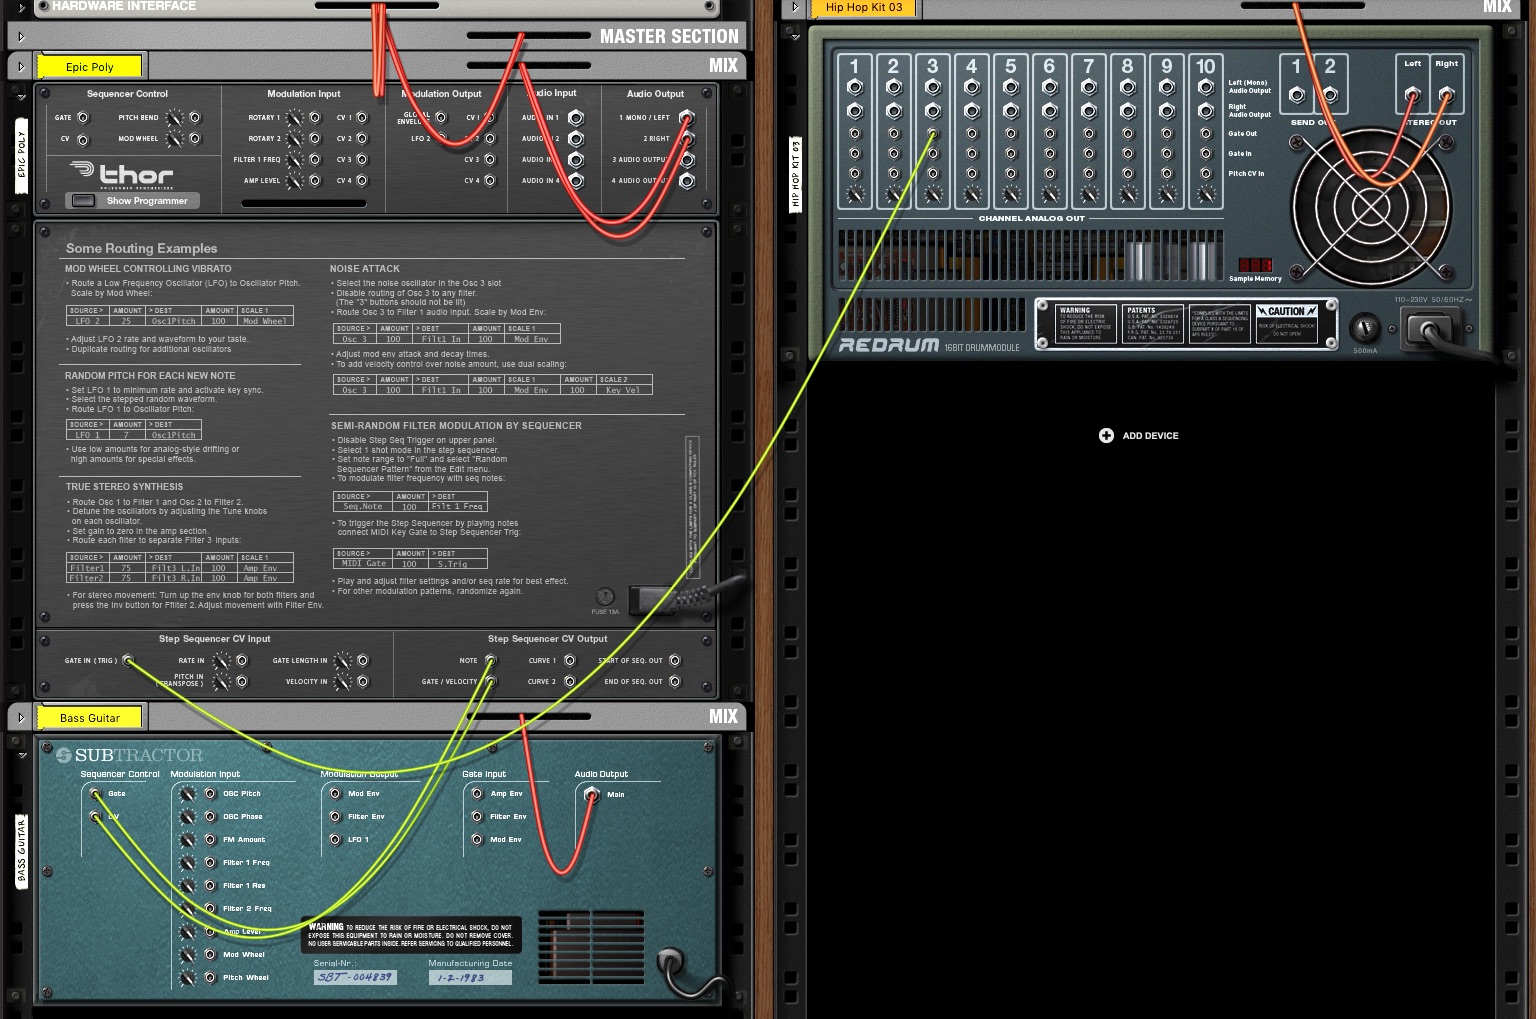
Task: Click Subtractor's Filter Env gate input jack
Action: 477,817
